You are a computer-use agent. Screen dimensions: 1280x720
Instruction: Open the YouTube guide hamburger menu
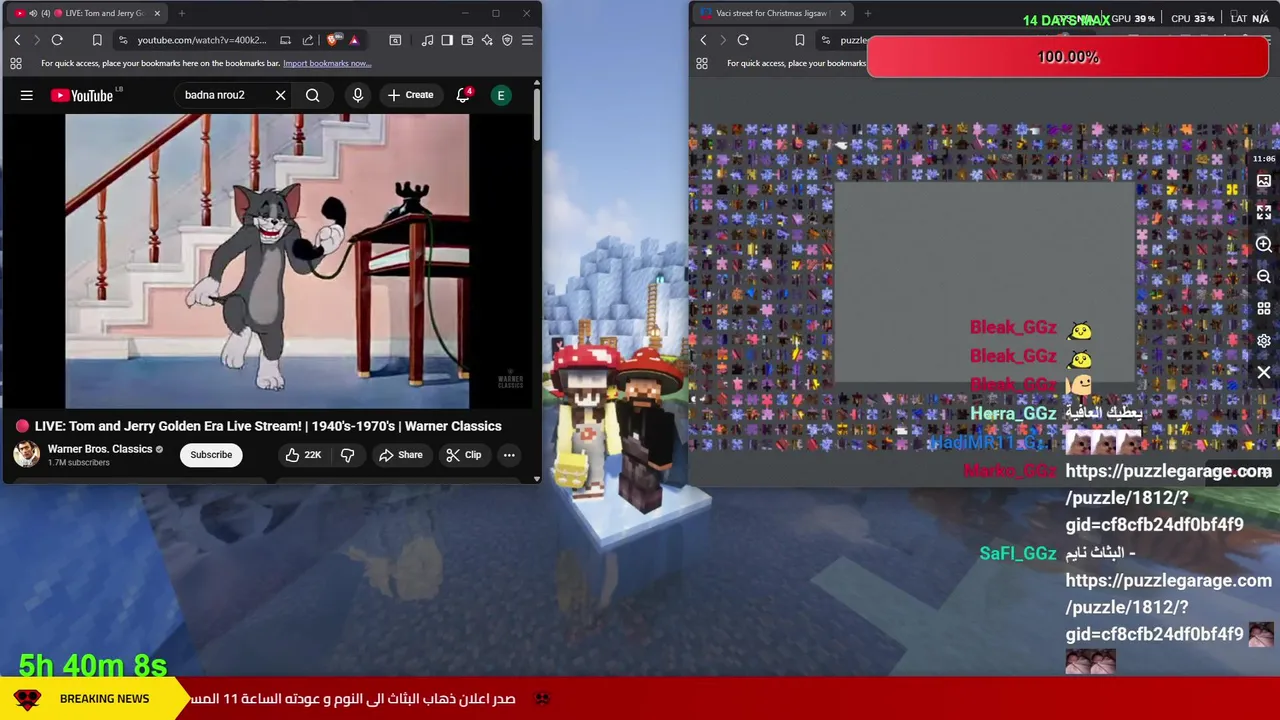pyautogui.click(x=27, y=95)
